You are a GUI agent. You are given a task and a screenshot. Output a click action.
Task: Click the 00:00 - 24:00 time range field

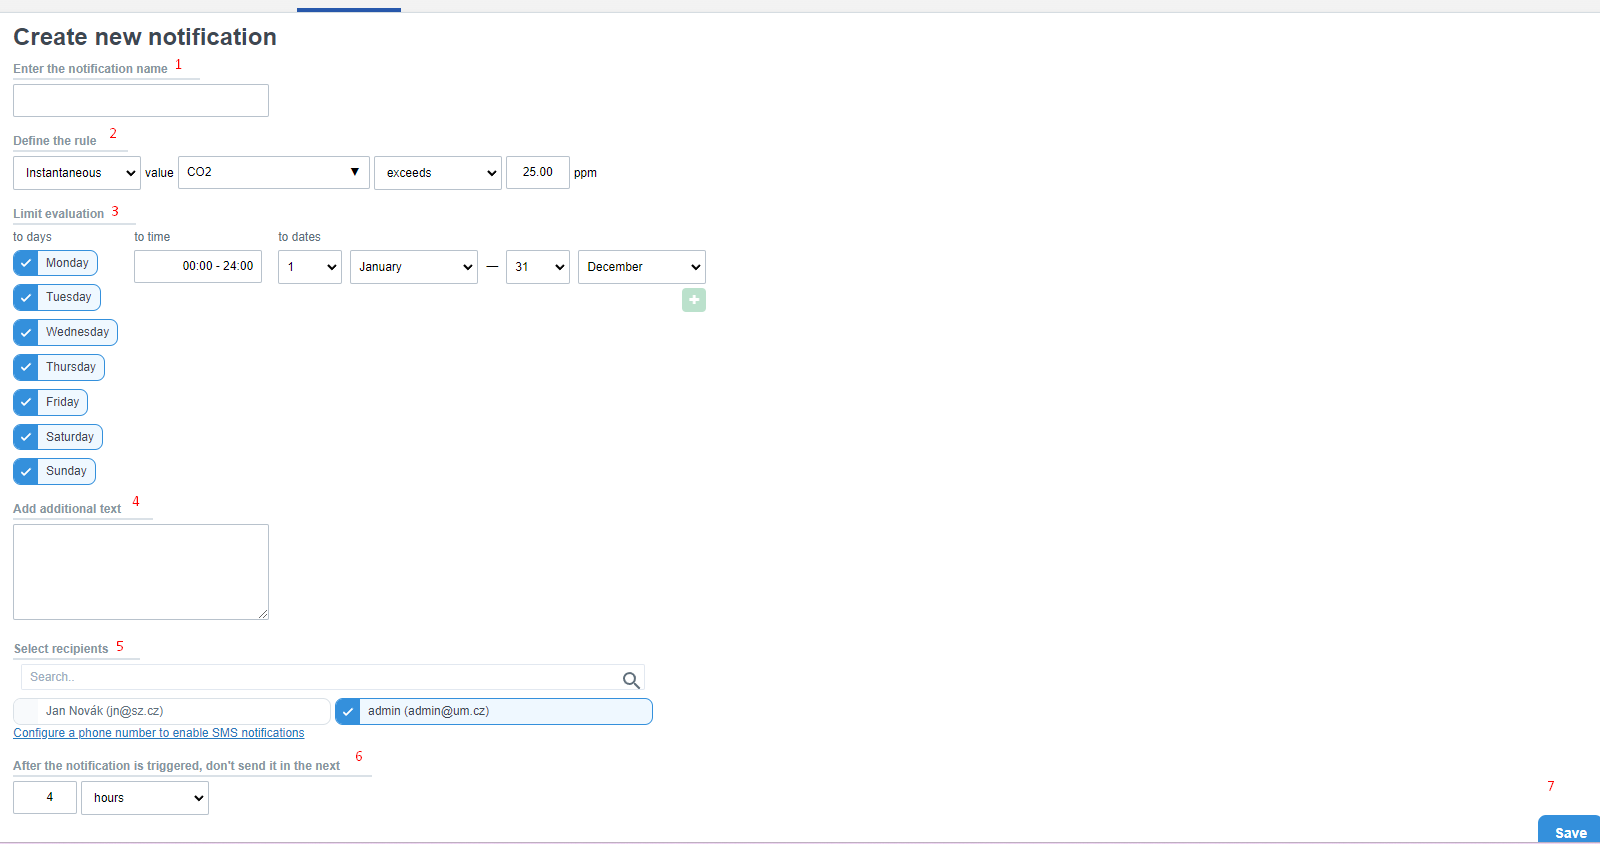[x=198, y=267]
